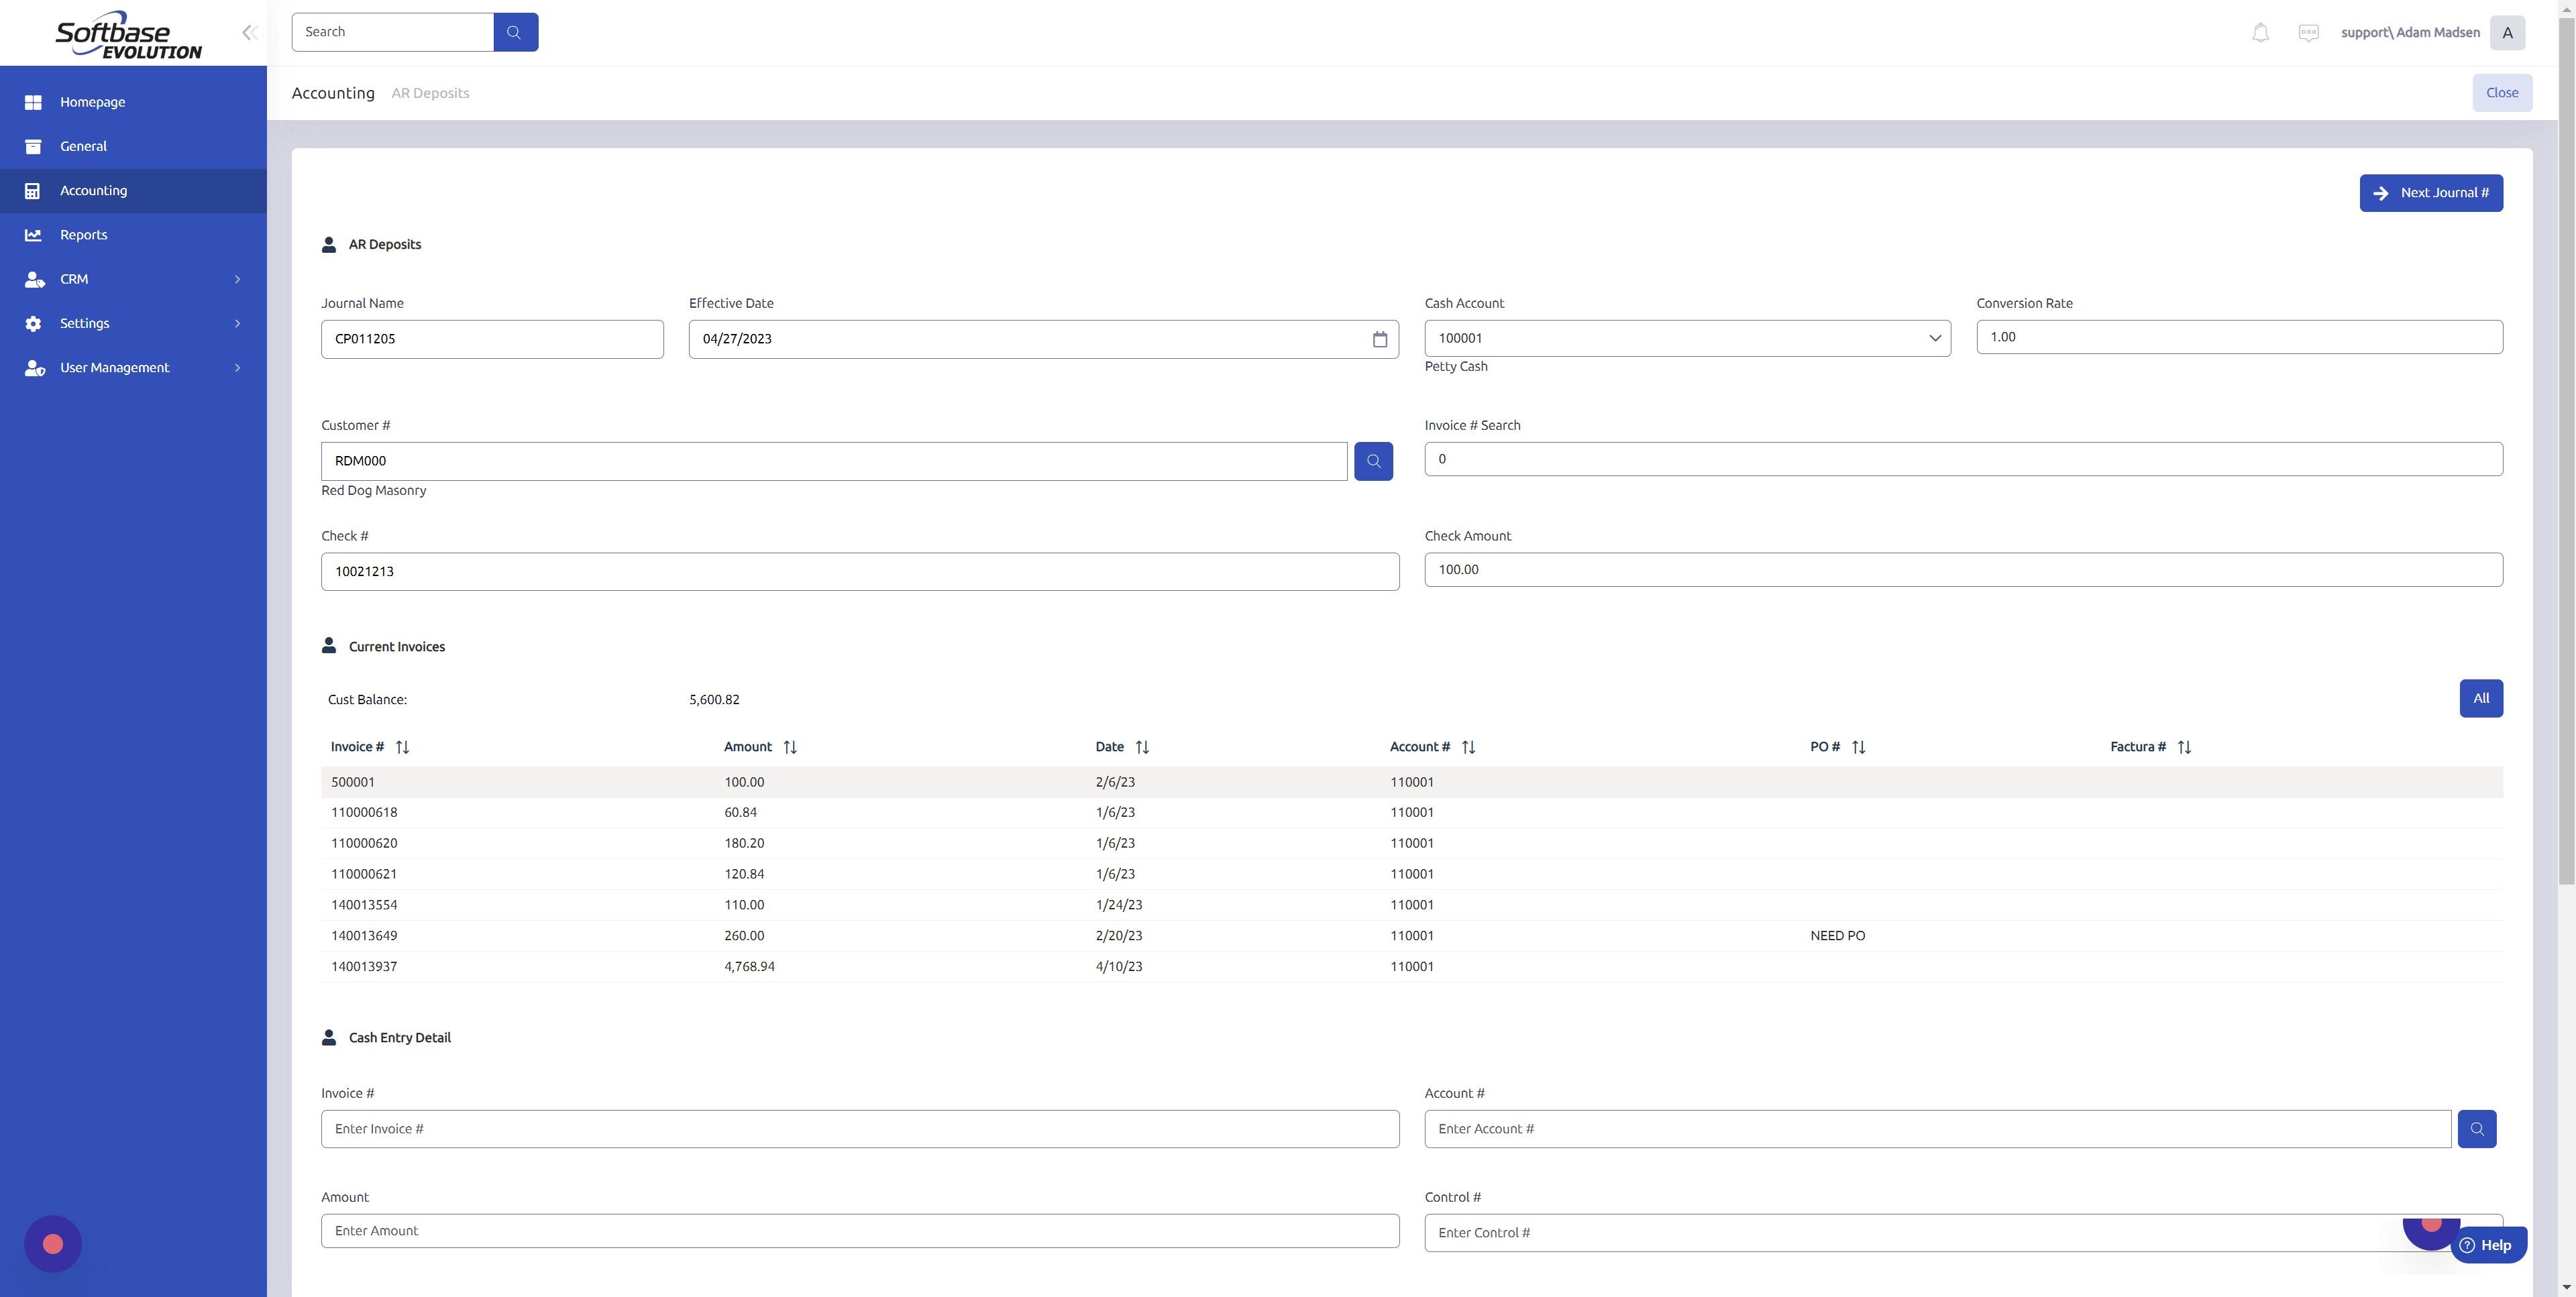This screenshot has width=2576, height=1297.
Task: Click the Next Journal # button
Action: 2431,193
